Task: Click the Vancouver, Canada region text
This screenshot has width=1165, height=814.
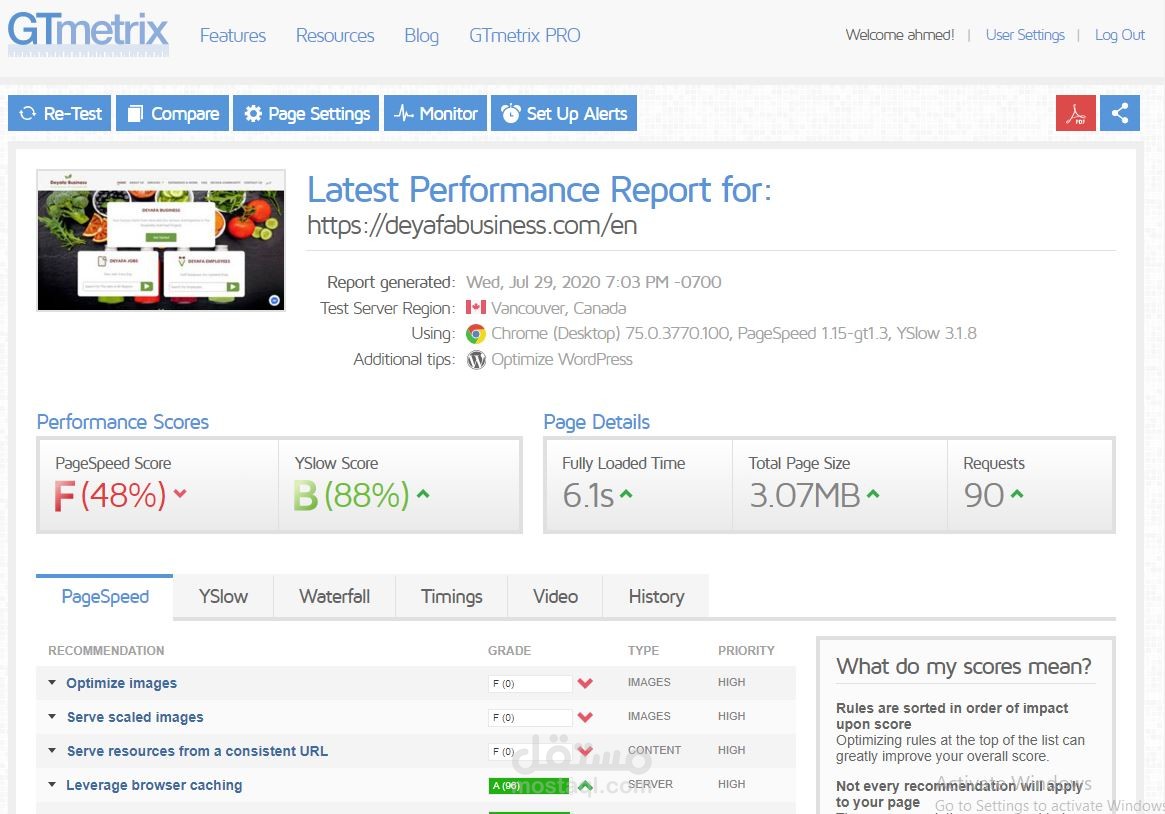Action: point(558,307)
